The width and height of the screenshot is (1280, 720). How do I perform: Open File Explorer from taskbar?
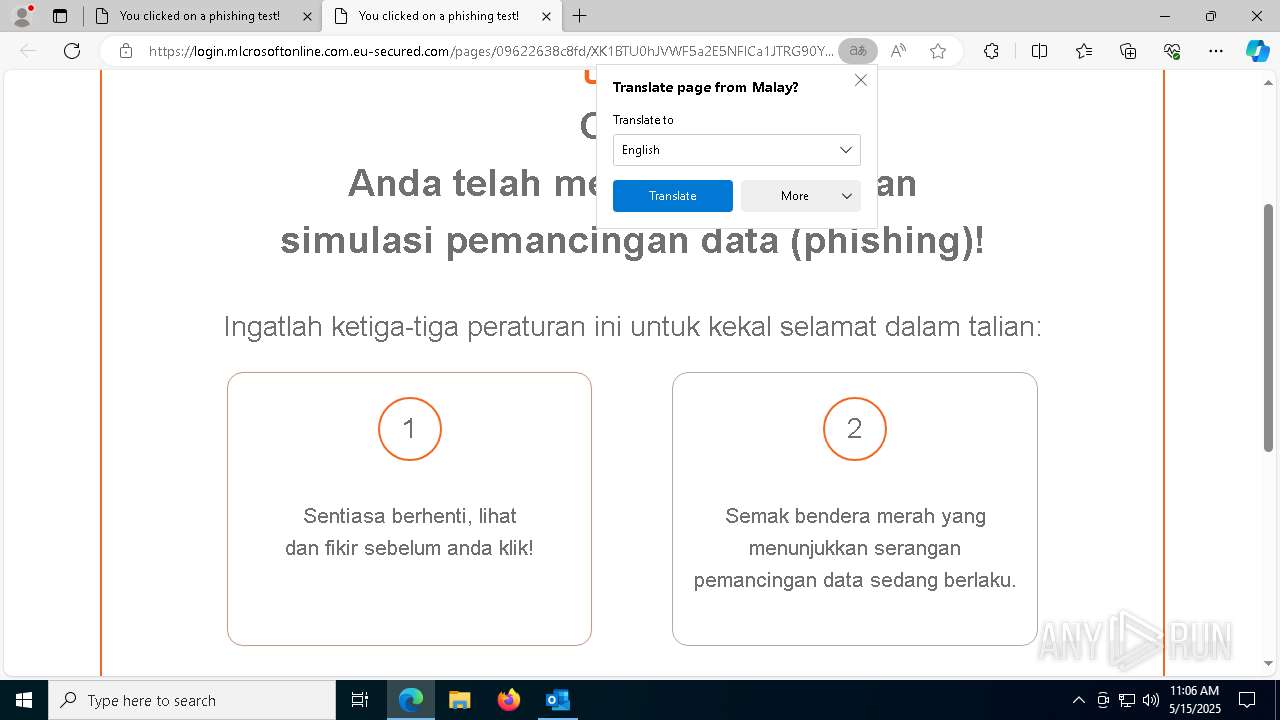pos(459,700)
